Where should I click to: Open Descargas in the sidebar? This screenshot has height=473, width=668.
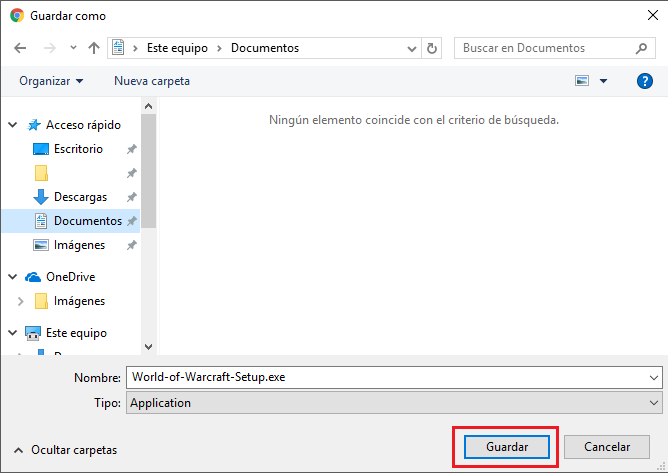click(x=80, y=197)
